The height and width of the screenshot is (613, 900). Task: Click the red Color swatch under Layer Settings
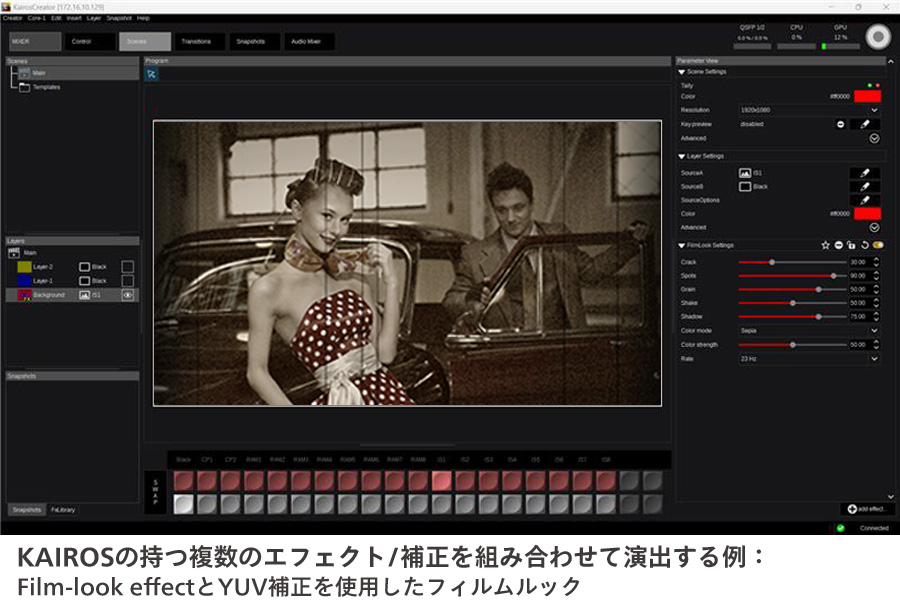[x=867, y=214]
